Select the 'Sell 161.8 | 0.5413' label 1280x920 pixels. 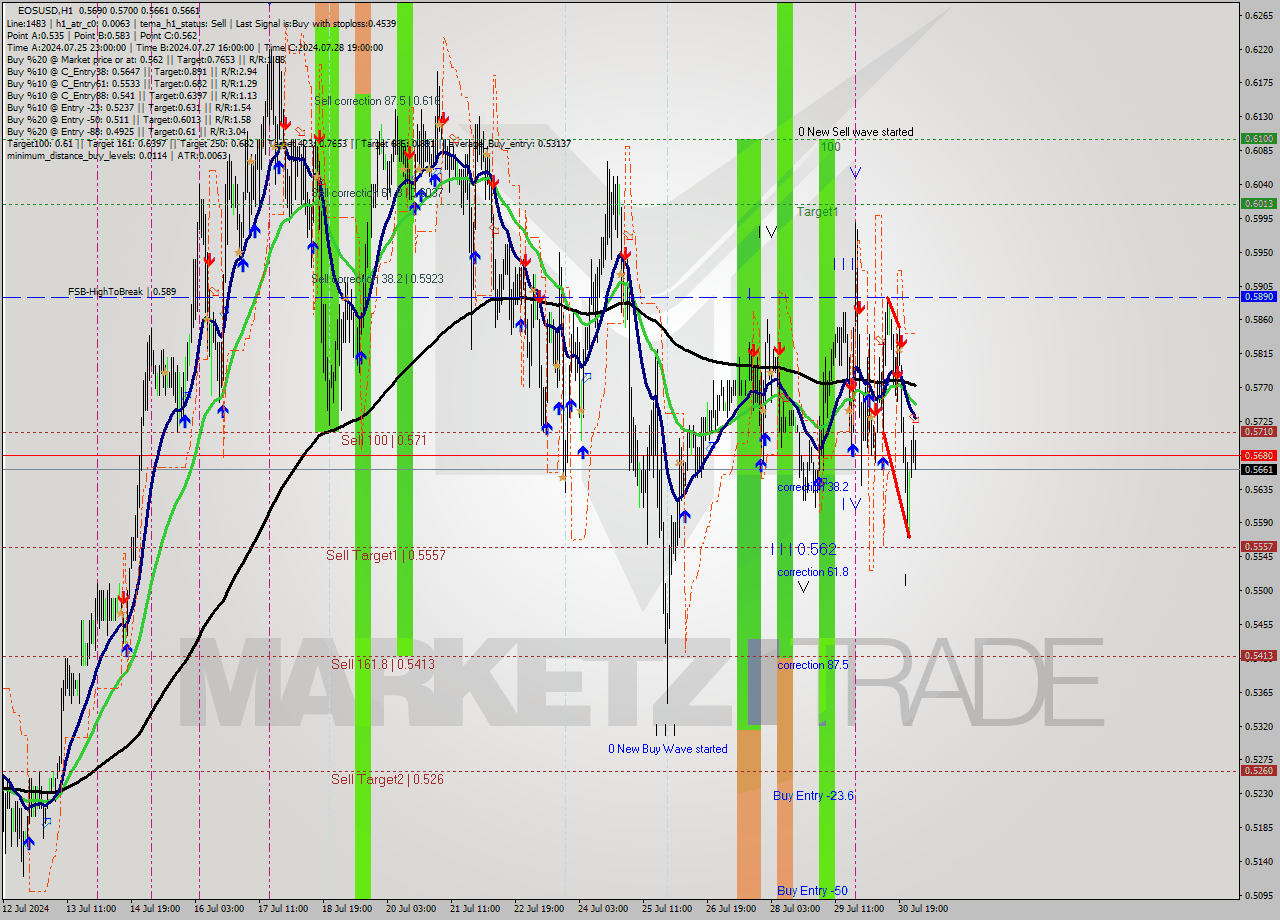(x=383, y=664)
